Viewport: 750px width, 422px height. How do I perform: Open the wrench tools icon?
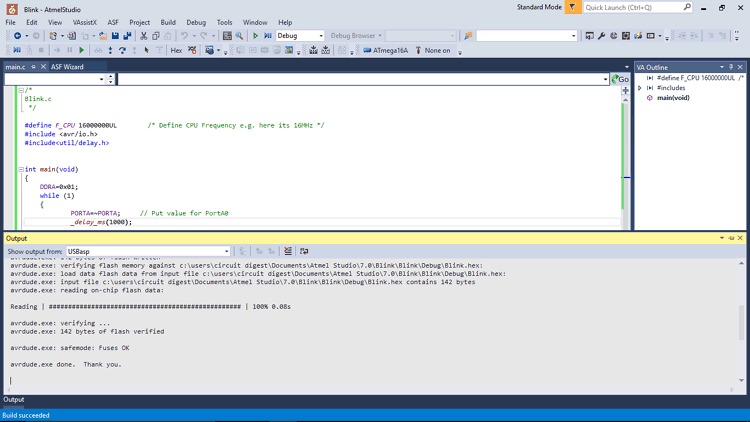pos(602,36)
